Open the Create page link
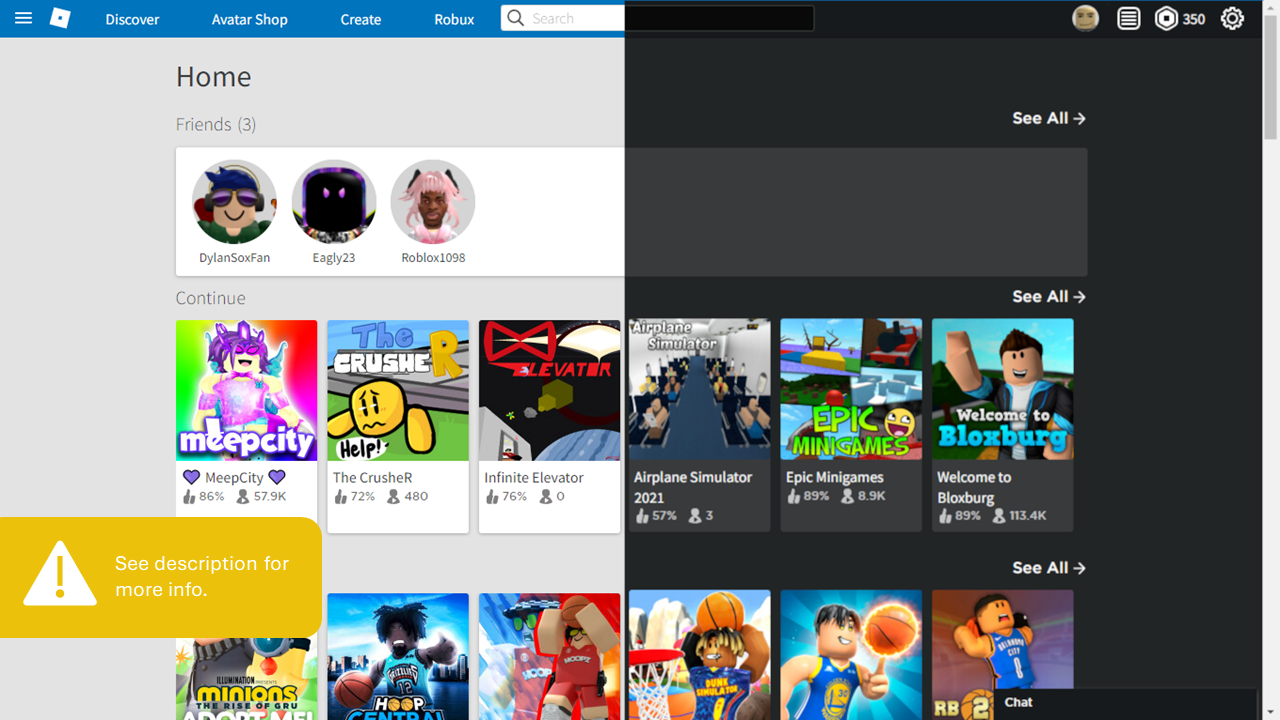Viewport: 1280px width, 720px height. click(x=360, y=19)
